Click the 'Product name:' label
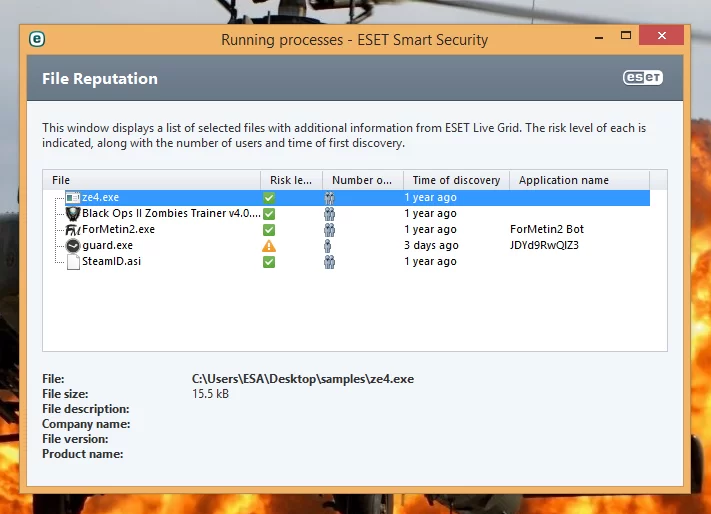The width and height of the screenshot is (711, 514). tap(83, 454)
